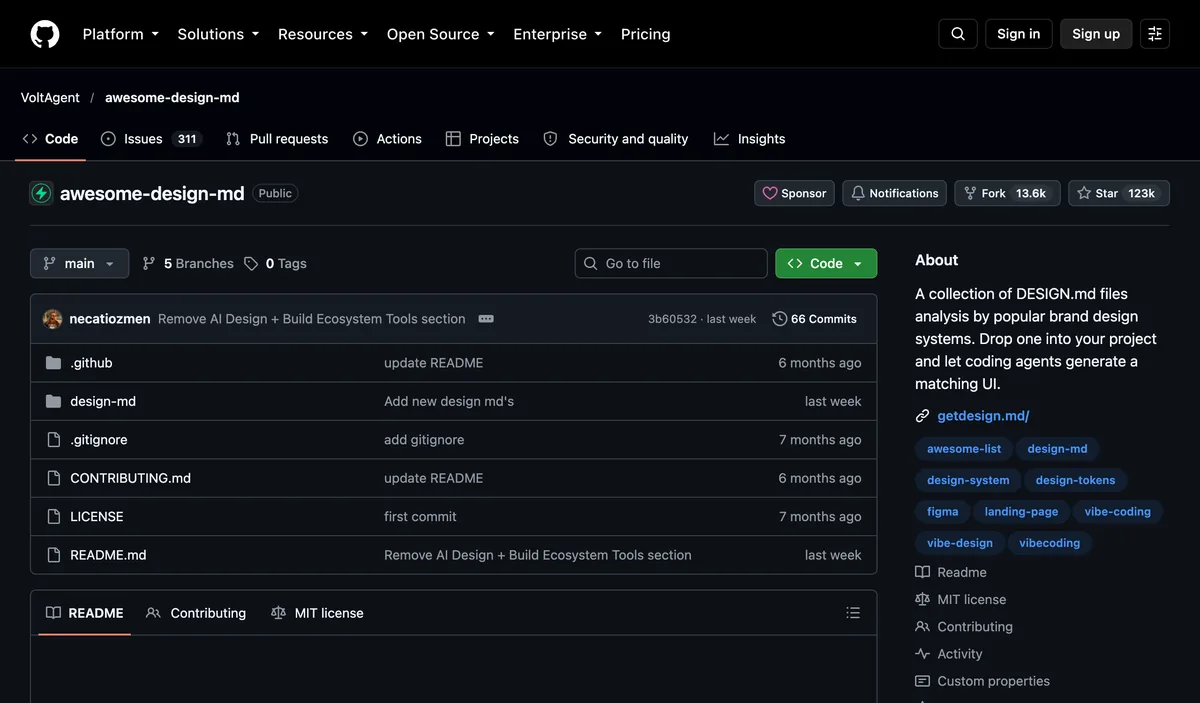Screen dimensions: 1200x703
Task: Select the vibe-coding topic tag
Action: coord(1117,511)
